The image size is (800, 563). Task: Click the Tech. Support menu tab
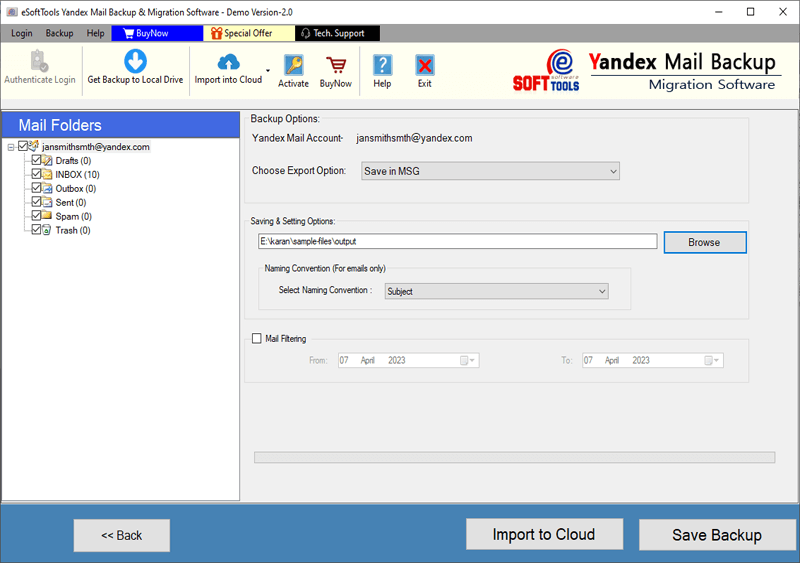[337, 33]
